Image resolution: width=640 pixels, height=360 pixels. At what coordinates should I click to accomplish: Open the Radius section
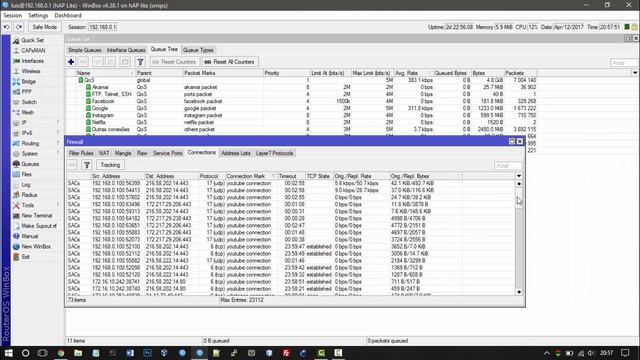pyautogui.click(x=29, y=195)
